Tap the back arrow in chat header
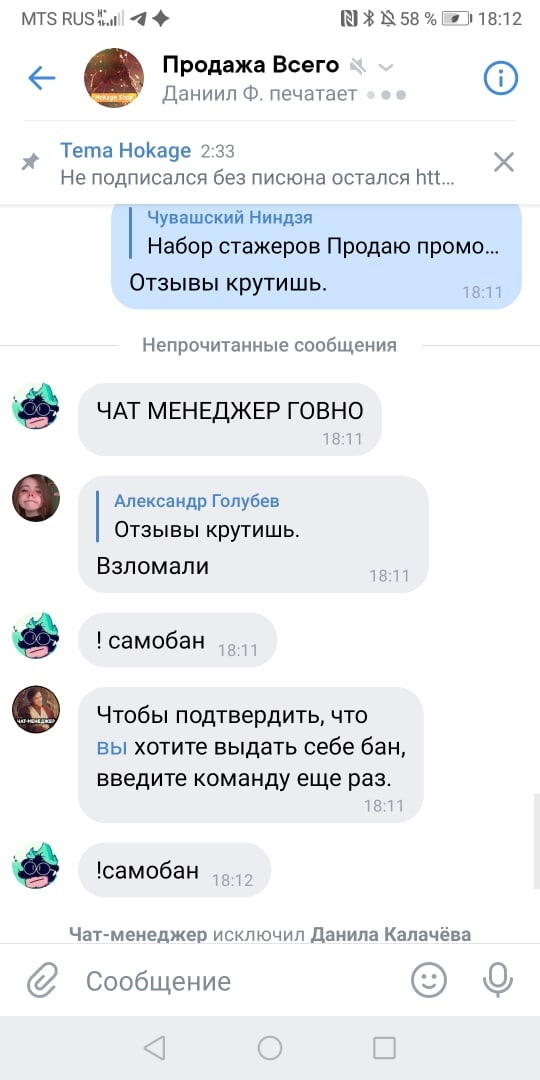The height and width of the screenshot is (1080, 540). coord(41,79)
